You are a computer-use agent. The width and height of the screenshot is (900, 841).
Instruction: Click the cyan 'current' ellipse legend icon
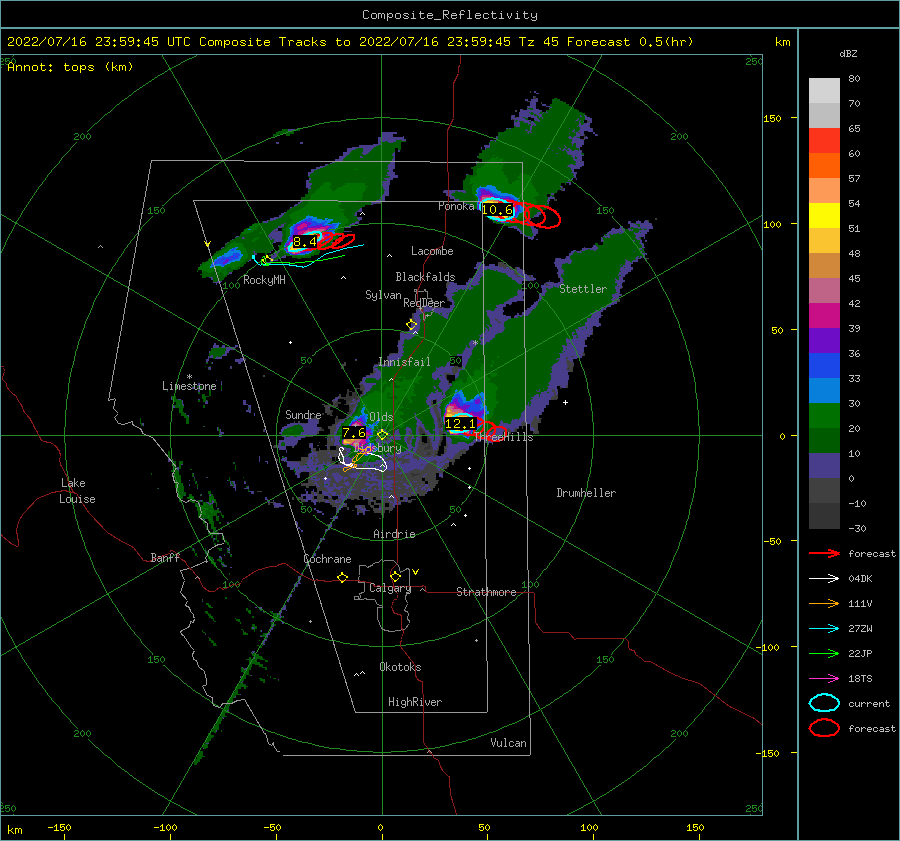click(824, 703)
